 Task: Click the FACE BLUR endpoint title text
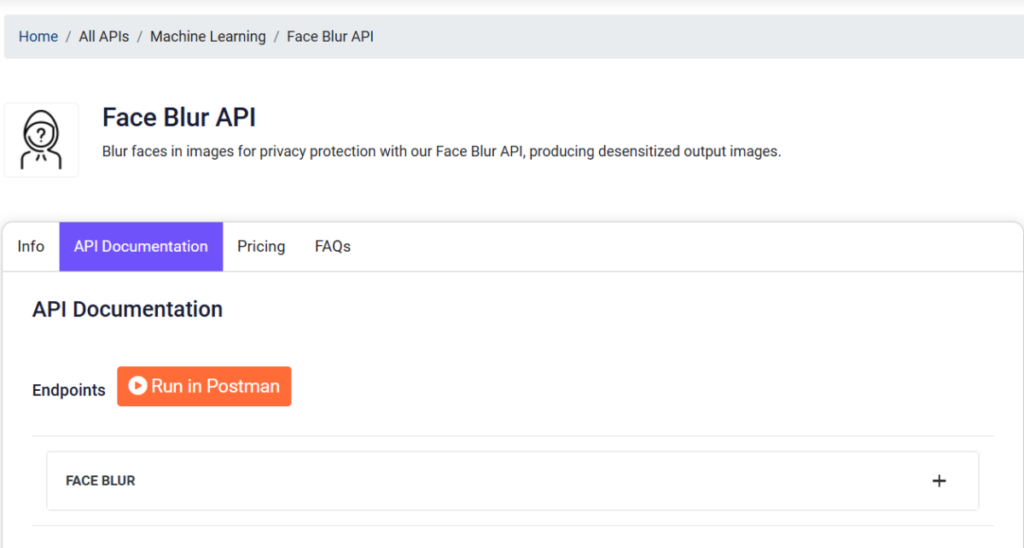[x=101, y=481]
